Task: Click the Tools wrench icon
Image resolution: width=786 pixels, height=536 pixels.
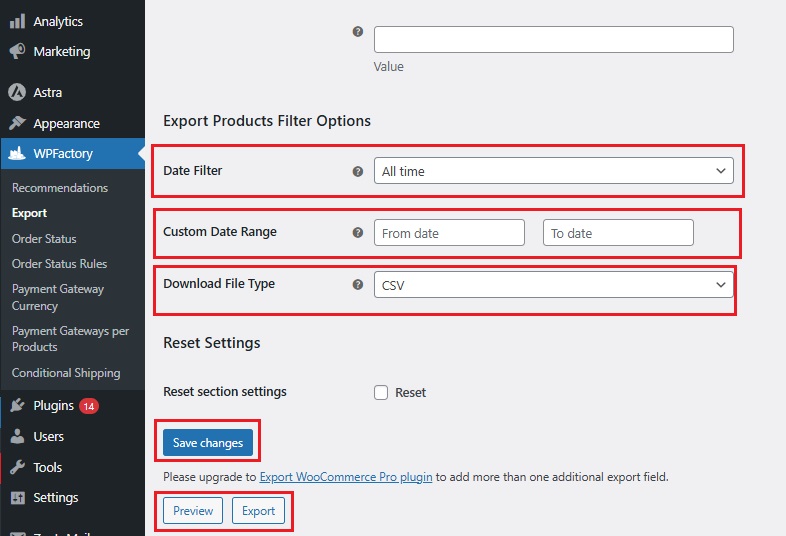Action: [17, 467]
